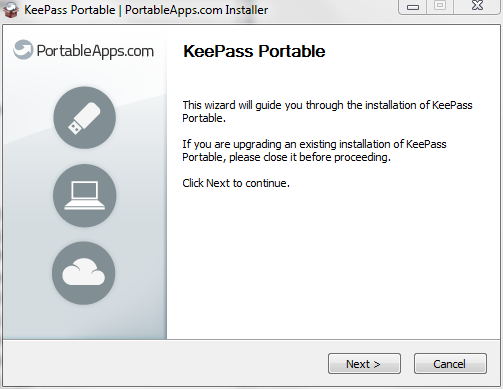Image resolution: width=503 pixels, height=389 pixels.
Task: Click the KeePass Portable bold heading
Action: (x=254, y=51)
